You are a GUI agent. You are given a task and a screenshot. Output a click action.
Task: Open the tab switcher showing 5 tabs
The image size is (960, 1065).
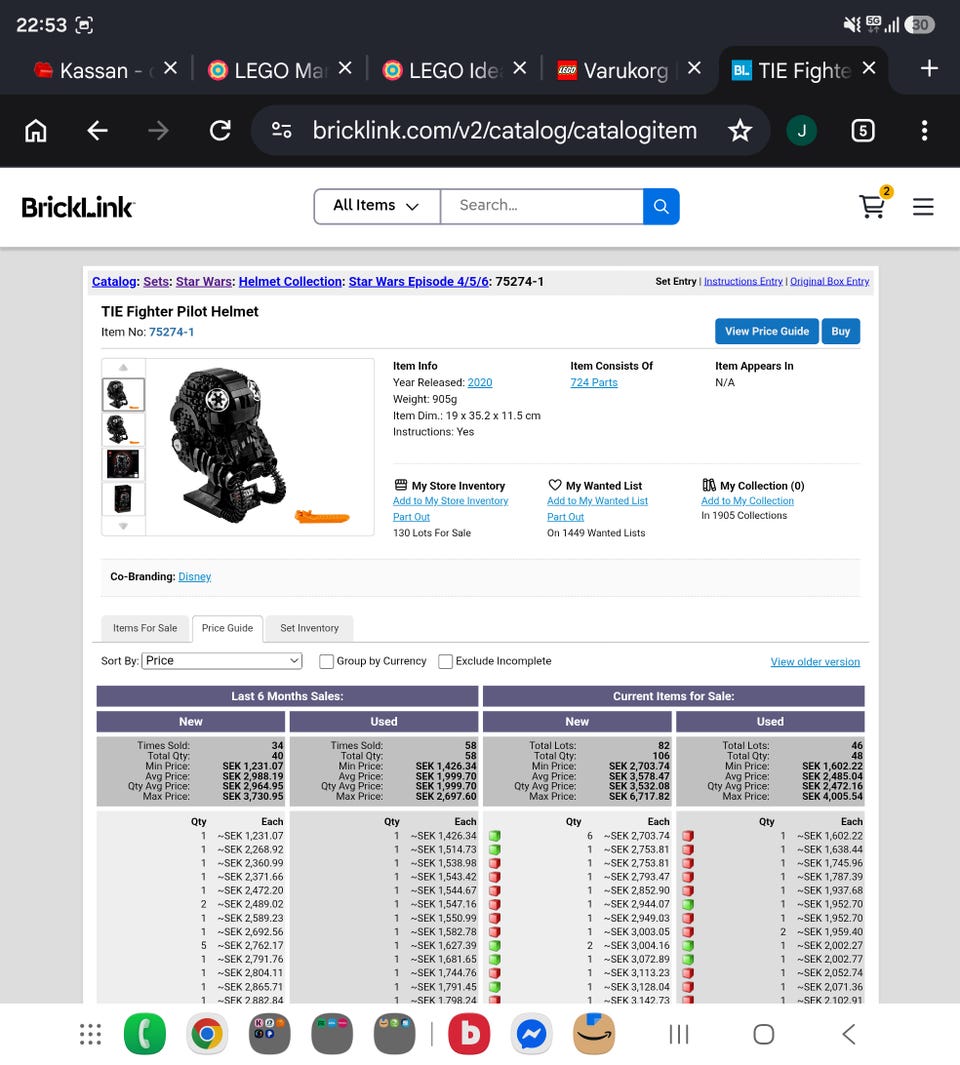click(x=863, y=130)
